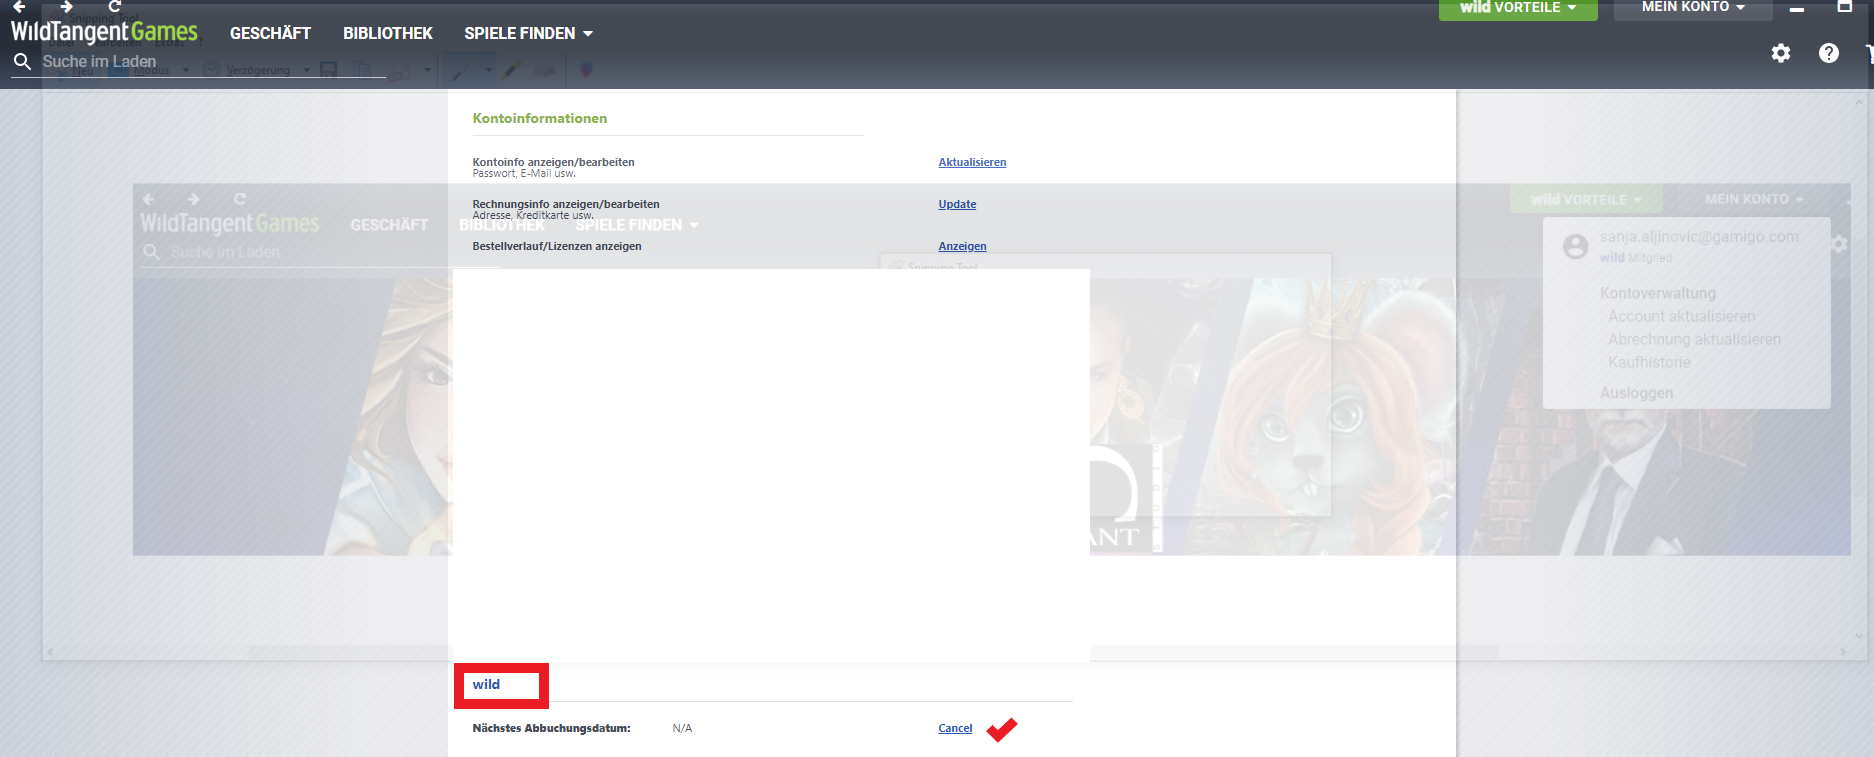
Task: Click the Update link for Rechnungsinfo
Action: tap(957, 204)
